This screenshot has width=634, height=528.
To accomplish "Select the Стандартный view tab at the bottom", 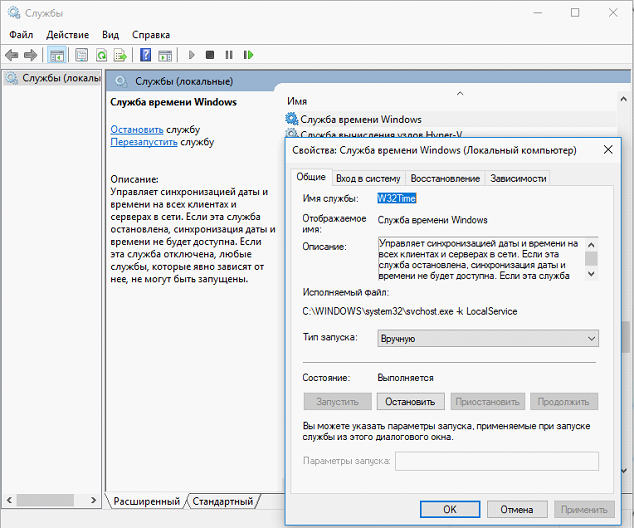I will pyautogui.click(x=222, y=500).
